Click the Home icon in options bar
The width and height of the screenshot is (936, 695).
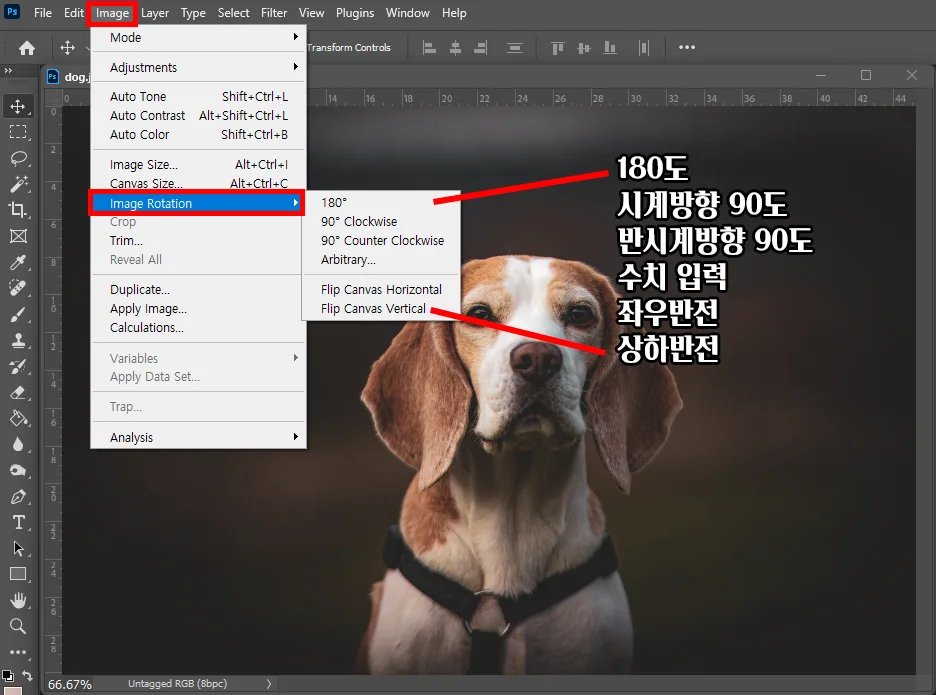click(27, 48)
